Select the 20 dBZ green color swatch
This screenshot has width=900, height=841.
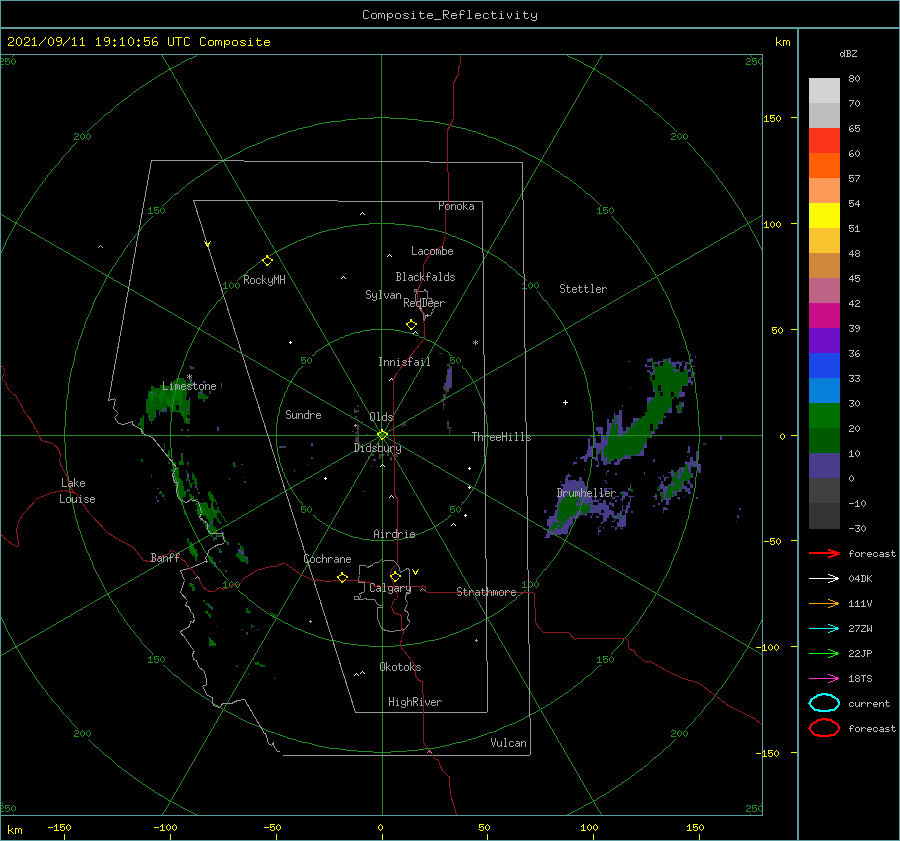(x=824, y=415)
